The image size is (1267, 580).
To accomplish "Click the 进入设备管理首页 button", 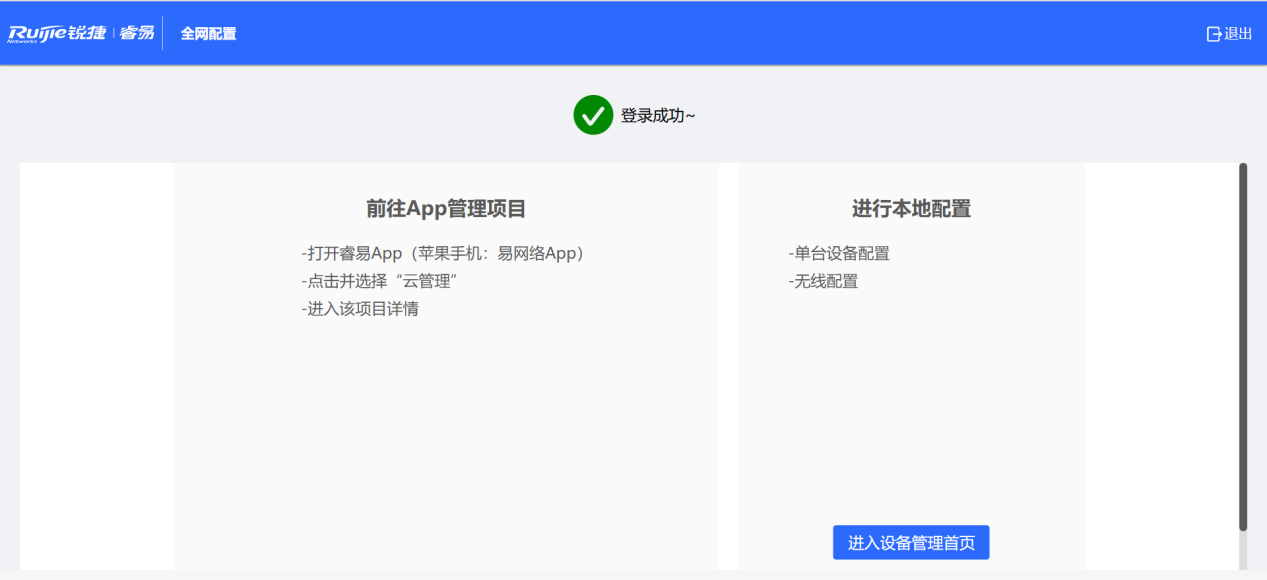I will (x=910, y=542).
